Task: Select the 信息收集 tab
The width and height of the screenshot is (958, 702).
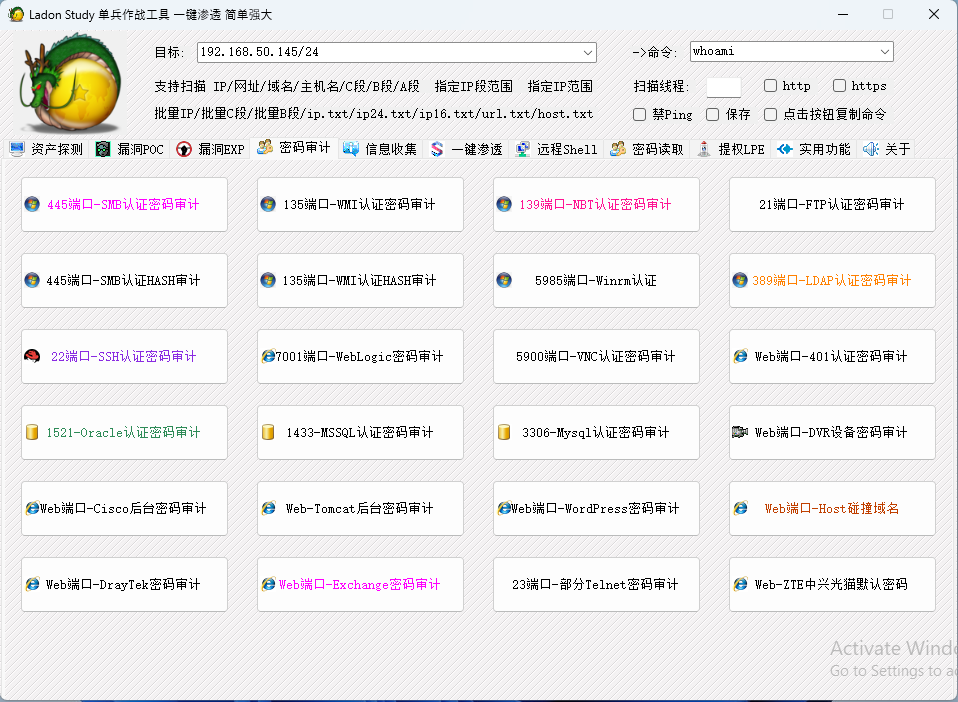Action: click(x=380, y=149)
